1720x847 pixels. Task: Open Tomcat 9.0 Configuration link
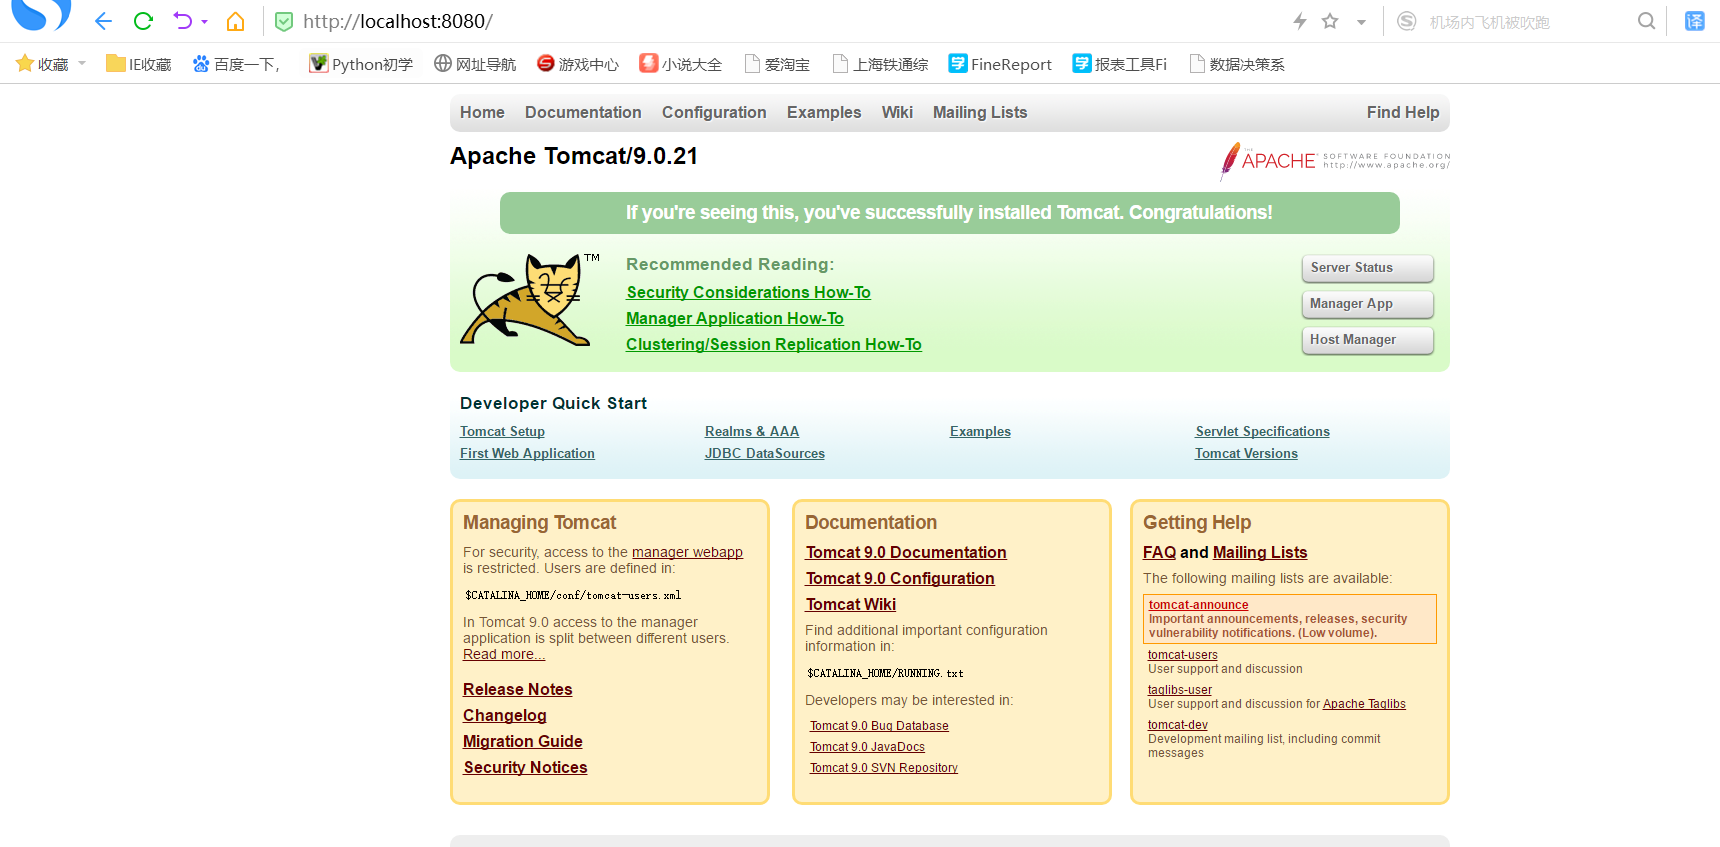coord(900,578)
